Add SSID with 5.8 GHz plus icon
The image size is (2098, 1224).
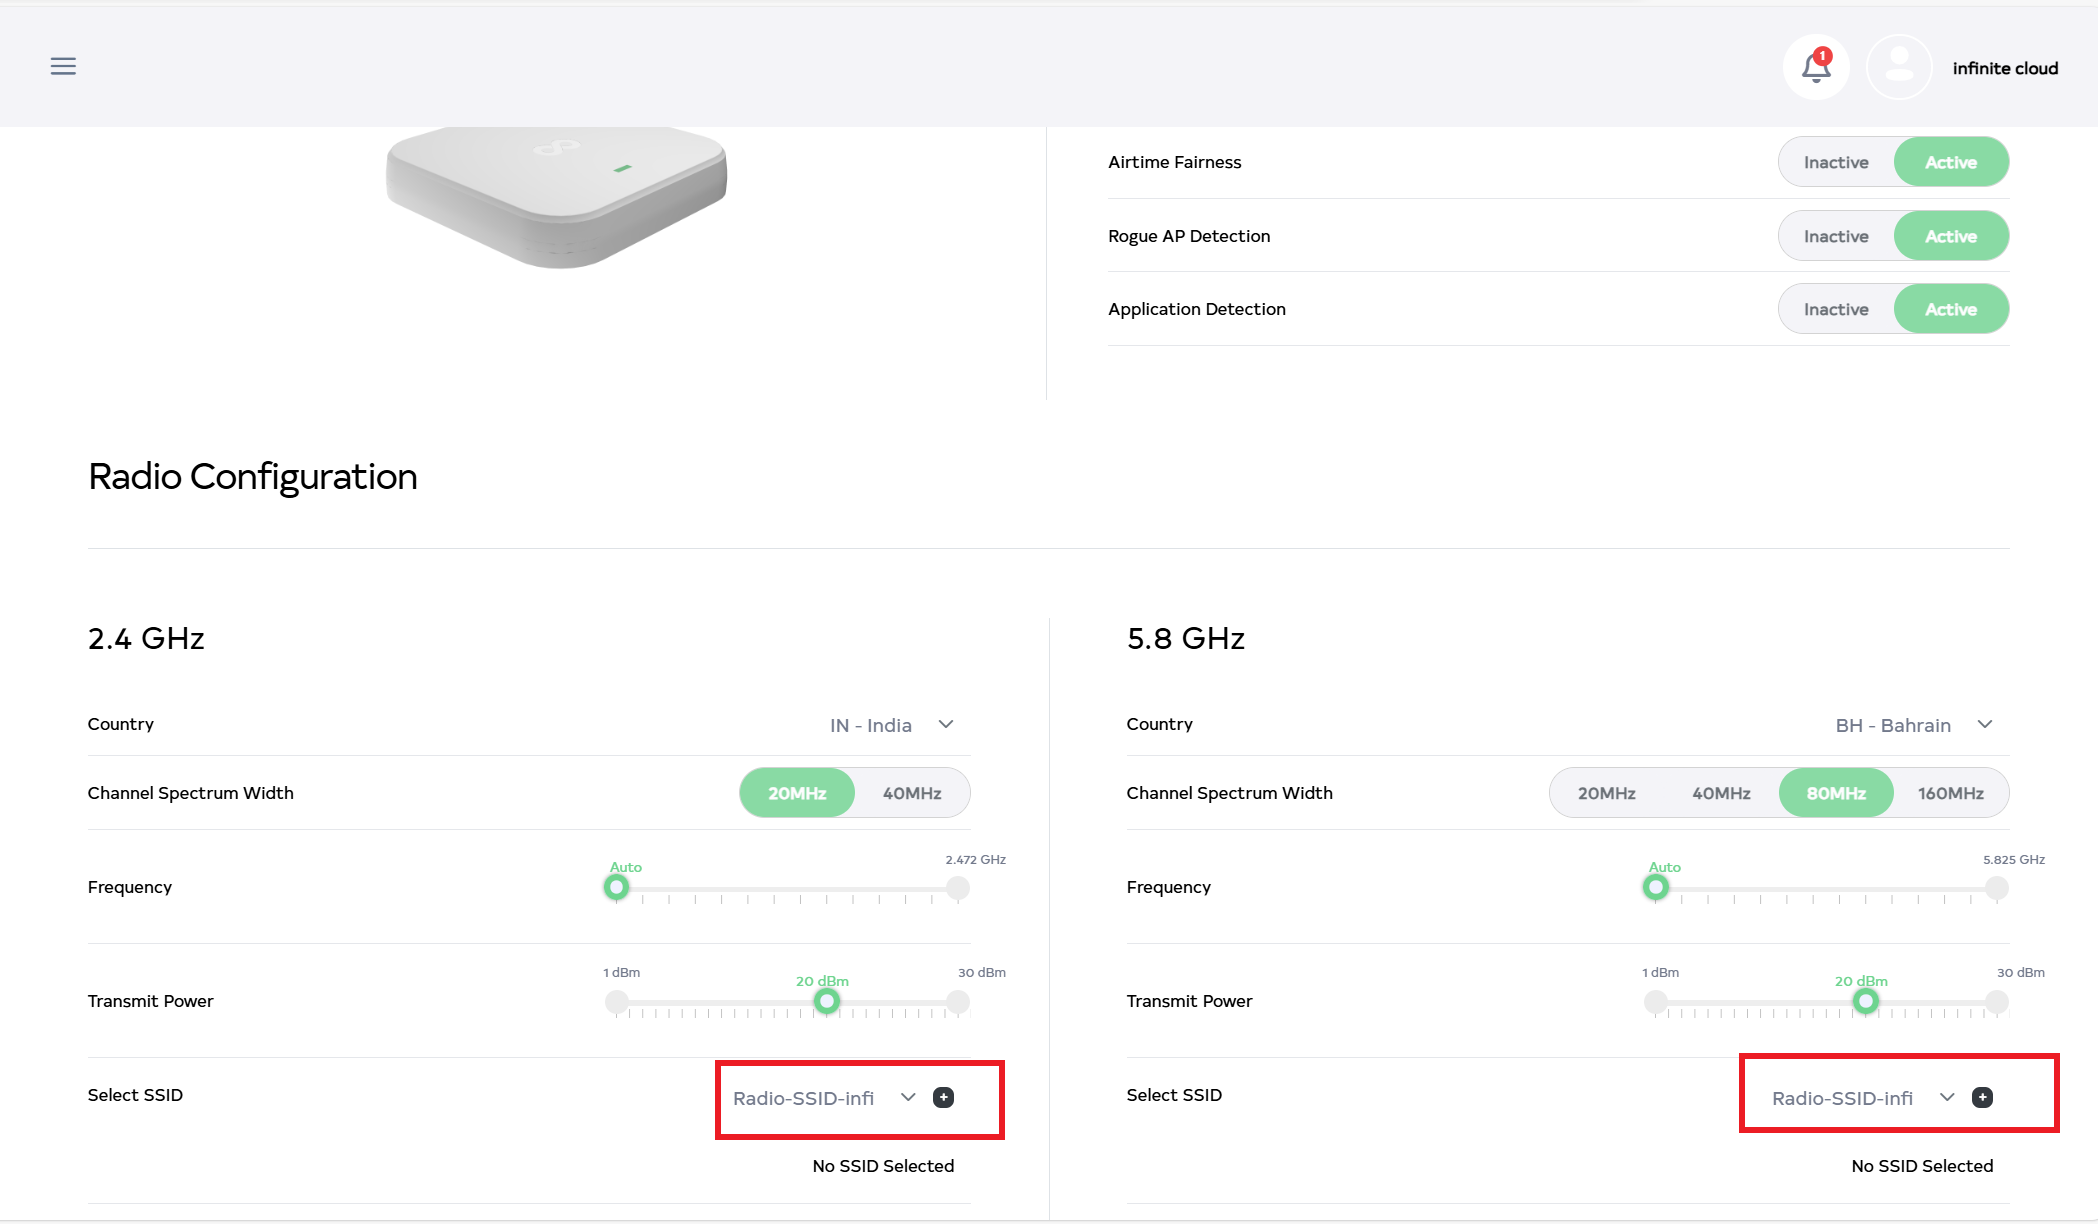tap(1982, 1097)
